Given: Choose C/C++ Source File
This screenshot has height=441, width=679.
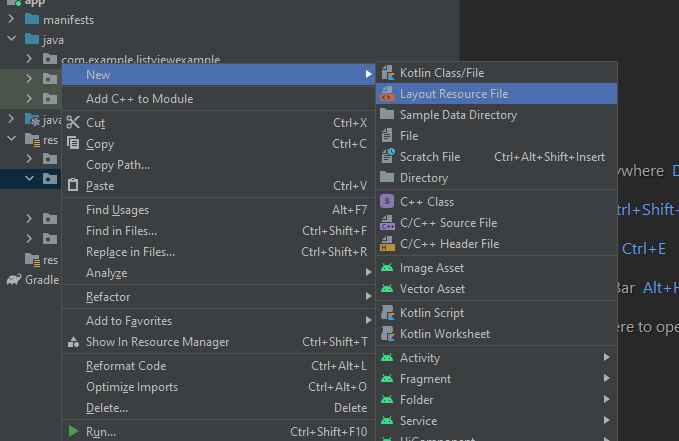Looking at the screenshot, I should coord(497,223).
